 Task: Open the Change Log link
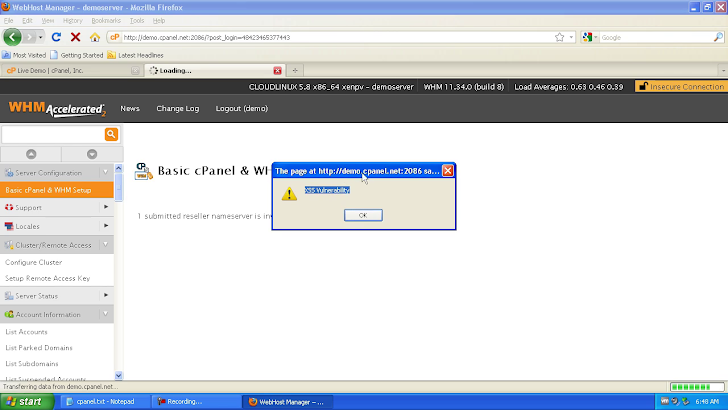tap(177, 108)
